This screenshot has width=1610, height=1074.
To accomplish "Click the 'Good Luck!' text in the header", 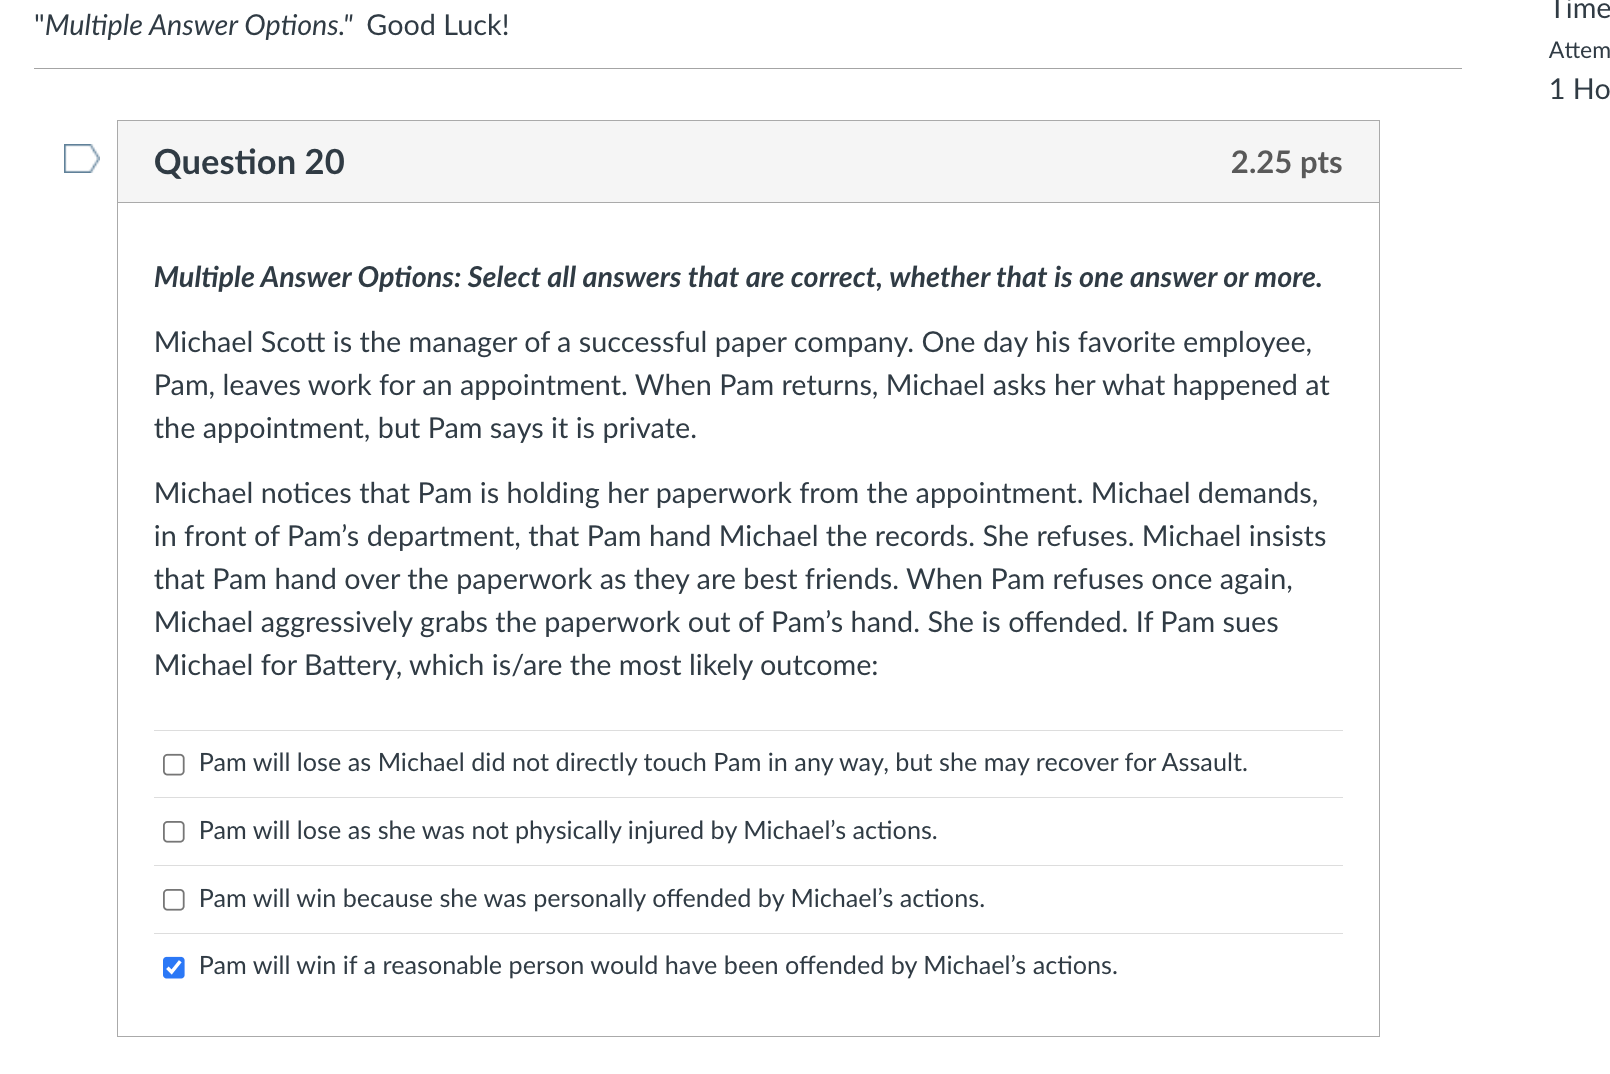I will 438,25.
